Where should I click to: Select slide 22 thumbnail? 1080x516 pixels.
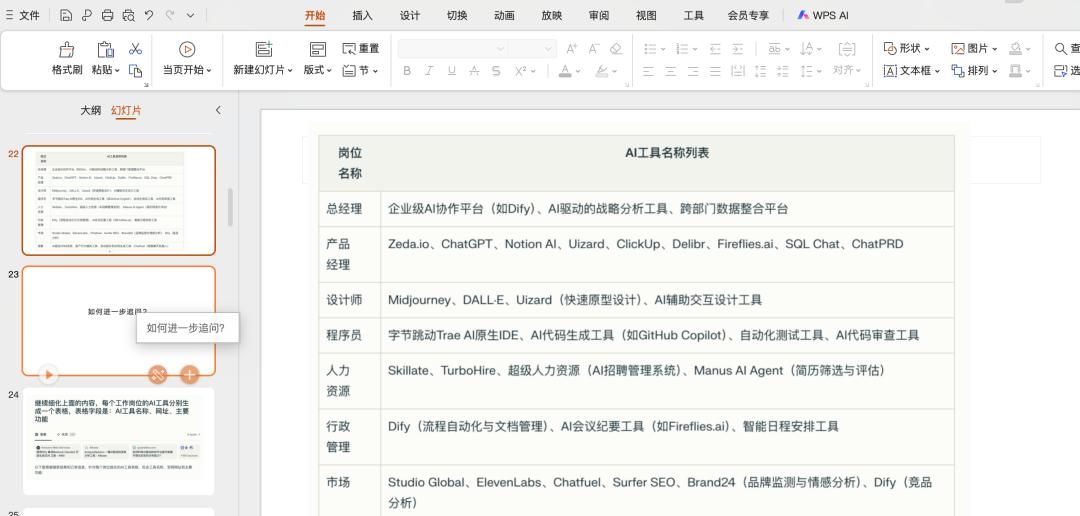coord(118,200)
